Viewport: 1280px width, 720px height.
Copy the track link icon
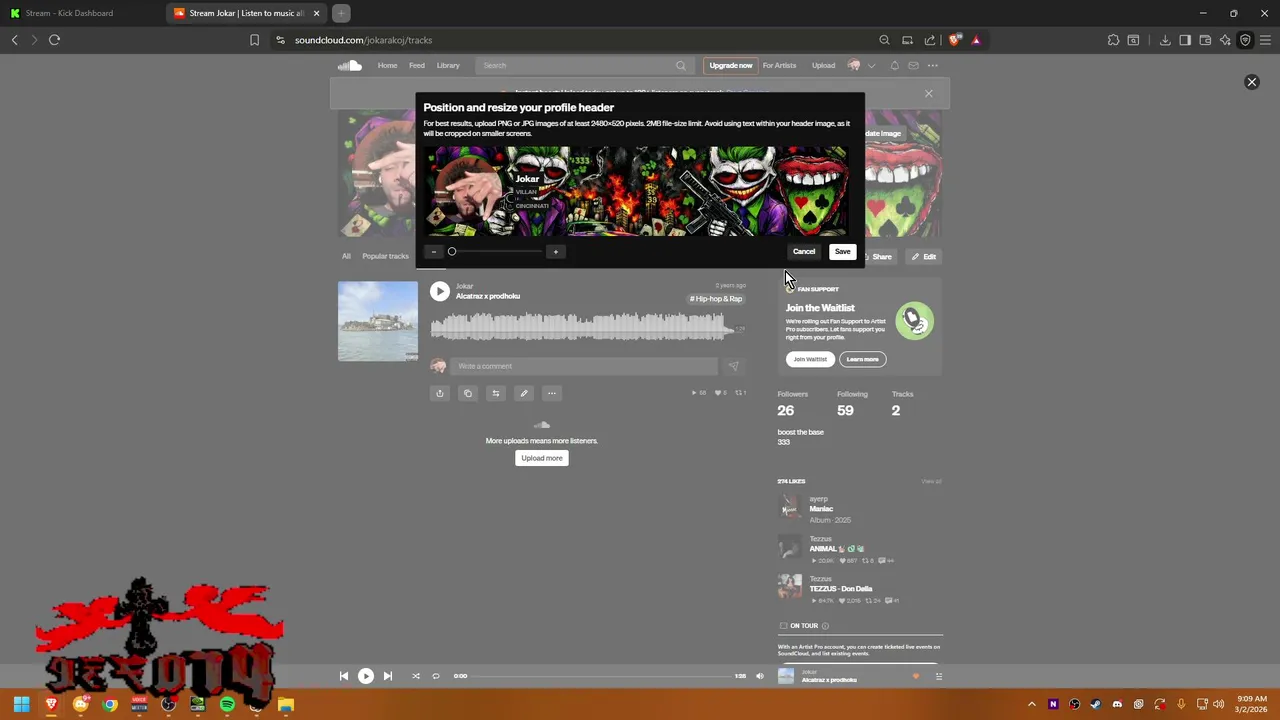pos(468,393)
